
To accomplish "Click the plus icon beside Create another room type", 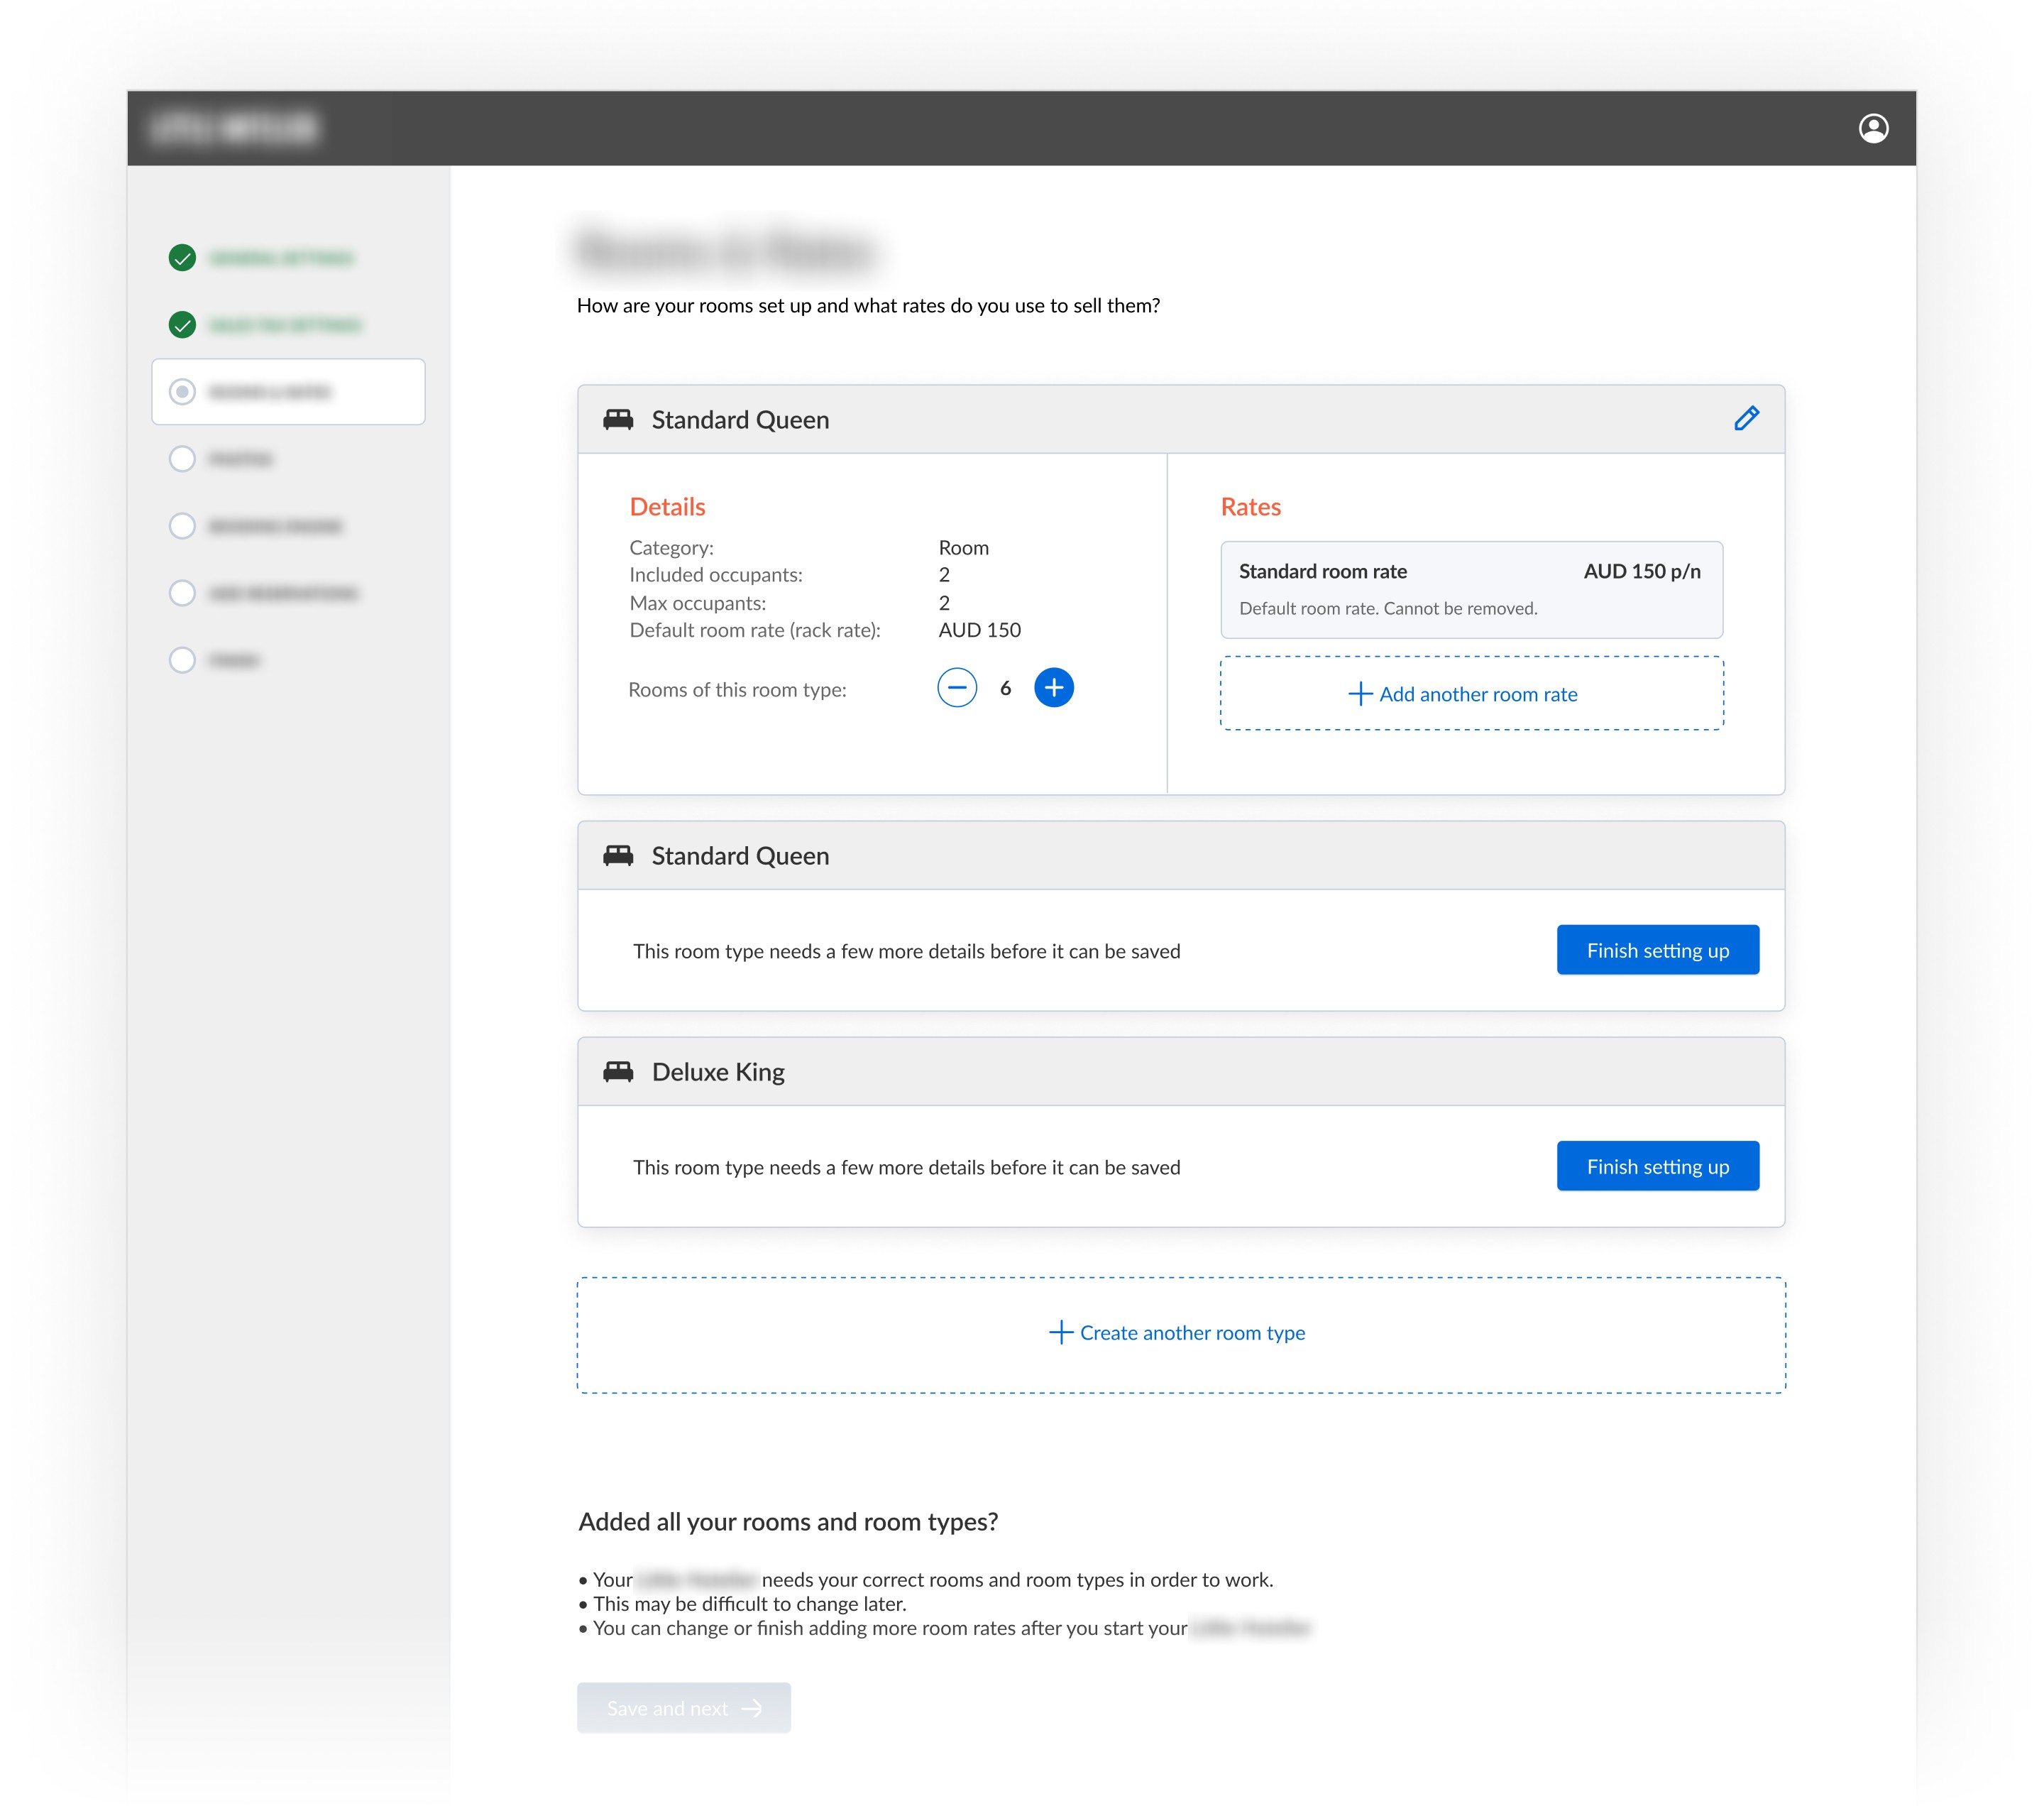I will pos(1060,1332).
